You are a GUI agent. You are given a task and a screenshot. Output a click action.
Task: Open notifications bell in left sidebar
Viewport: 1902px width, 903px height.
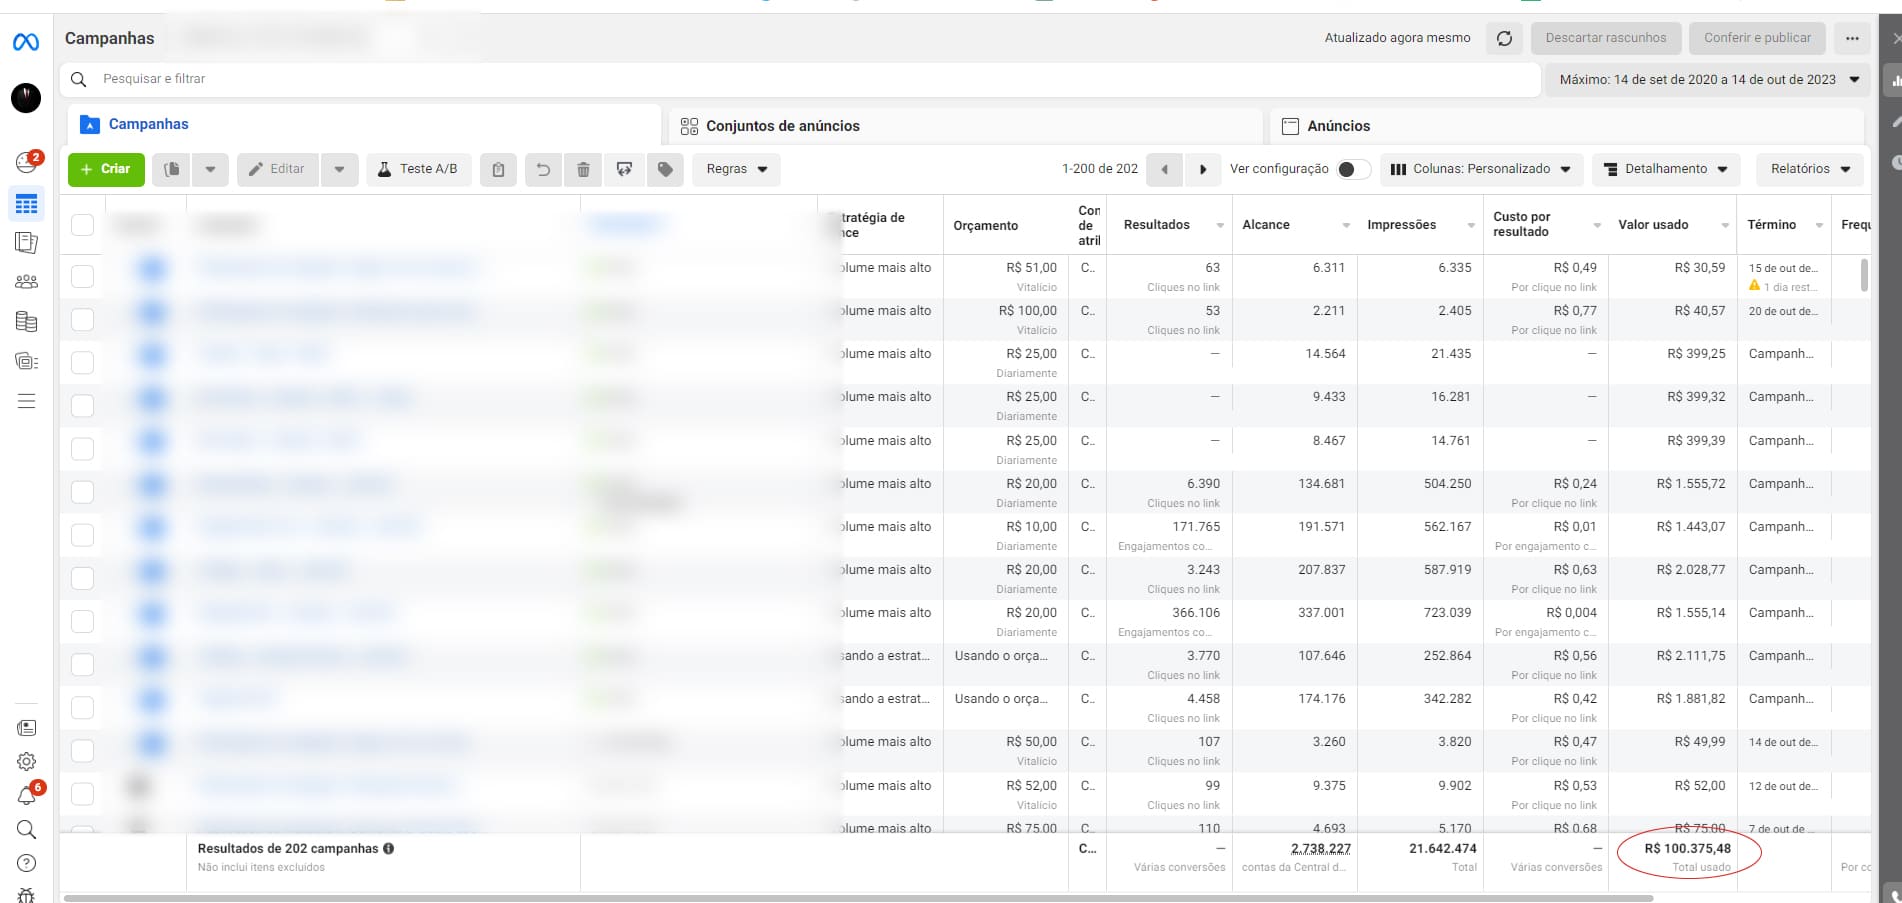point(27,796)
